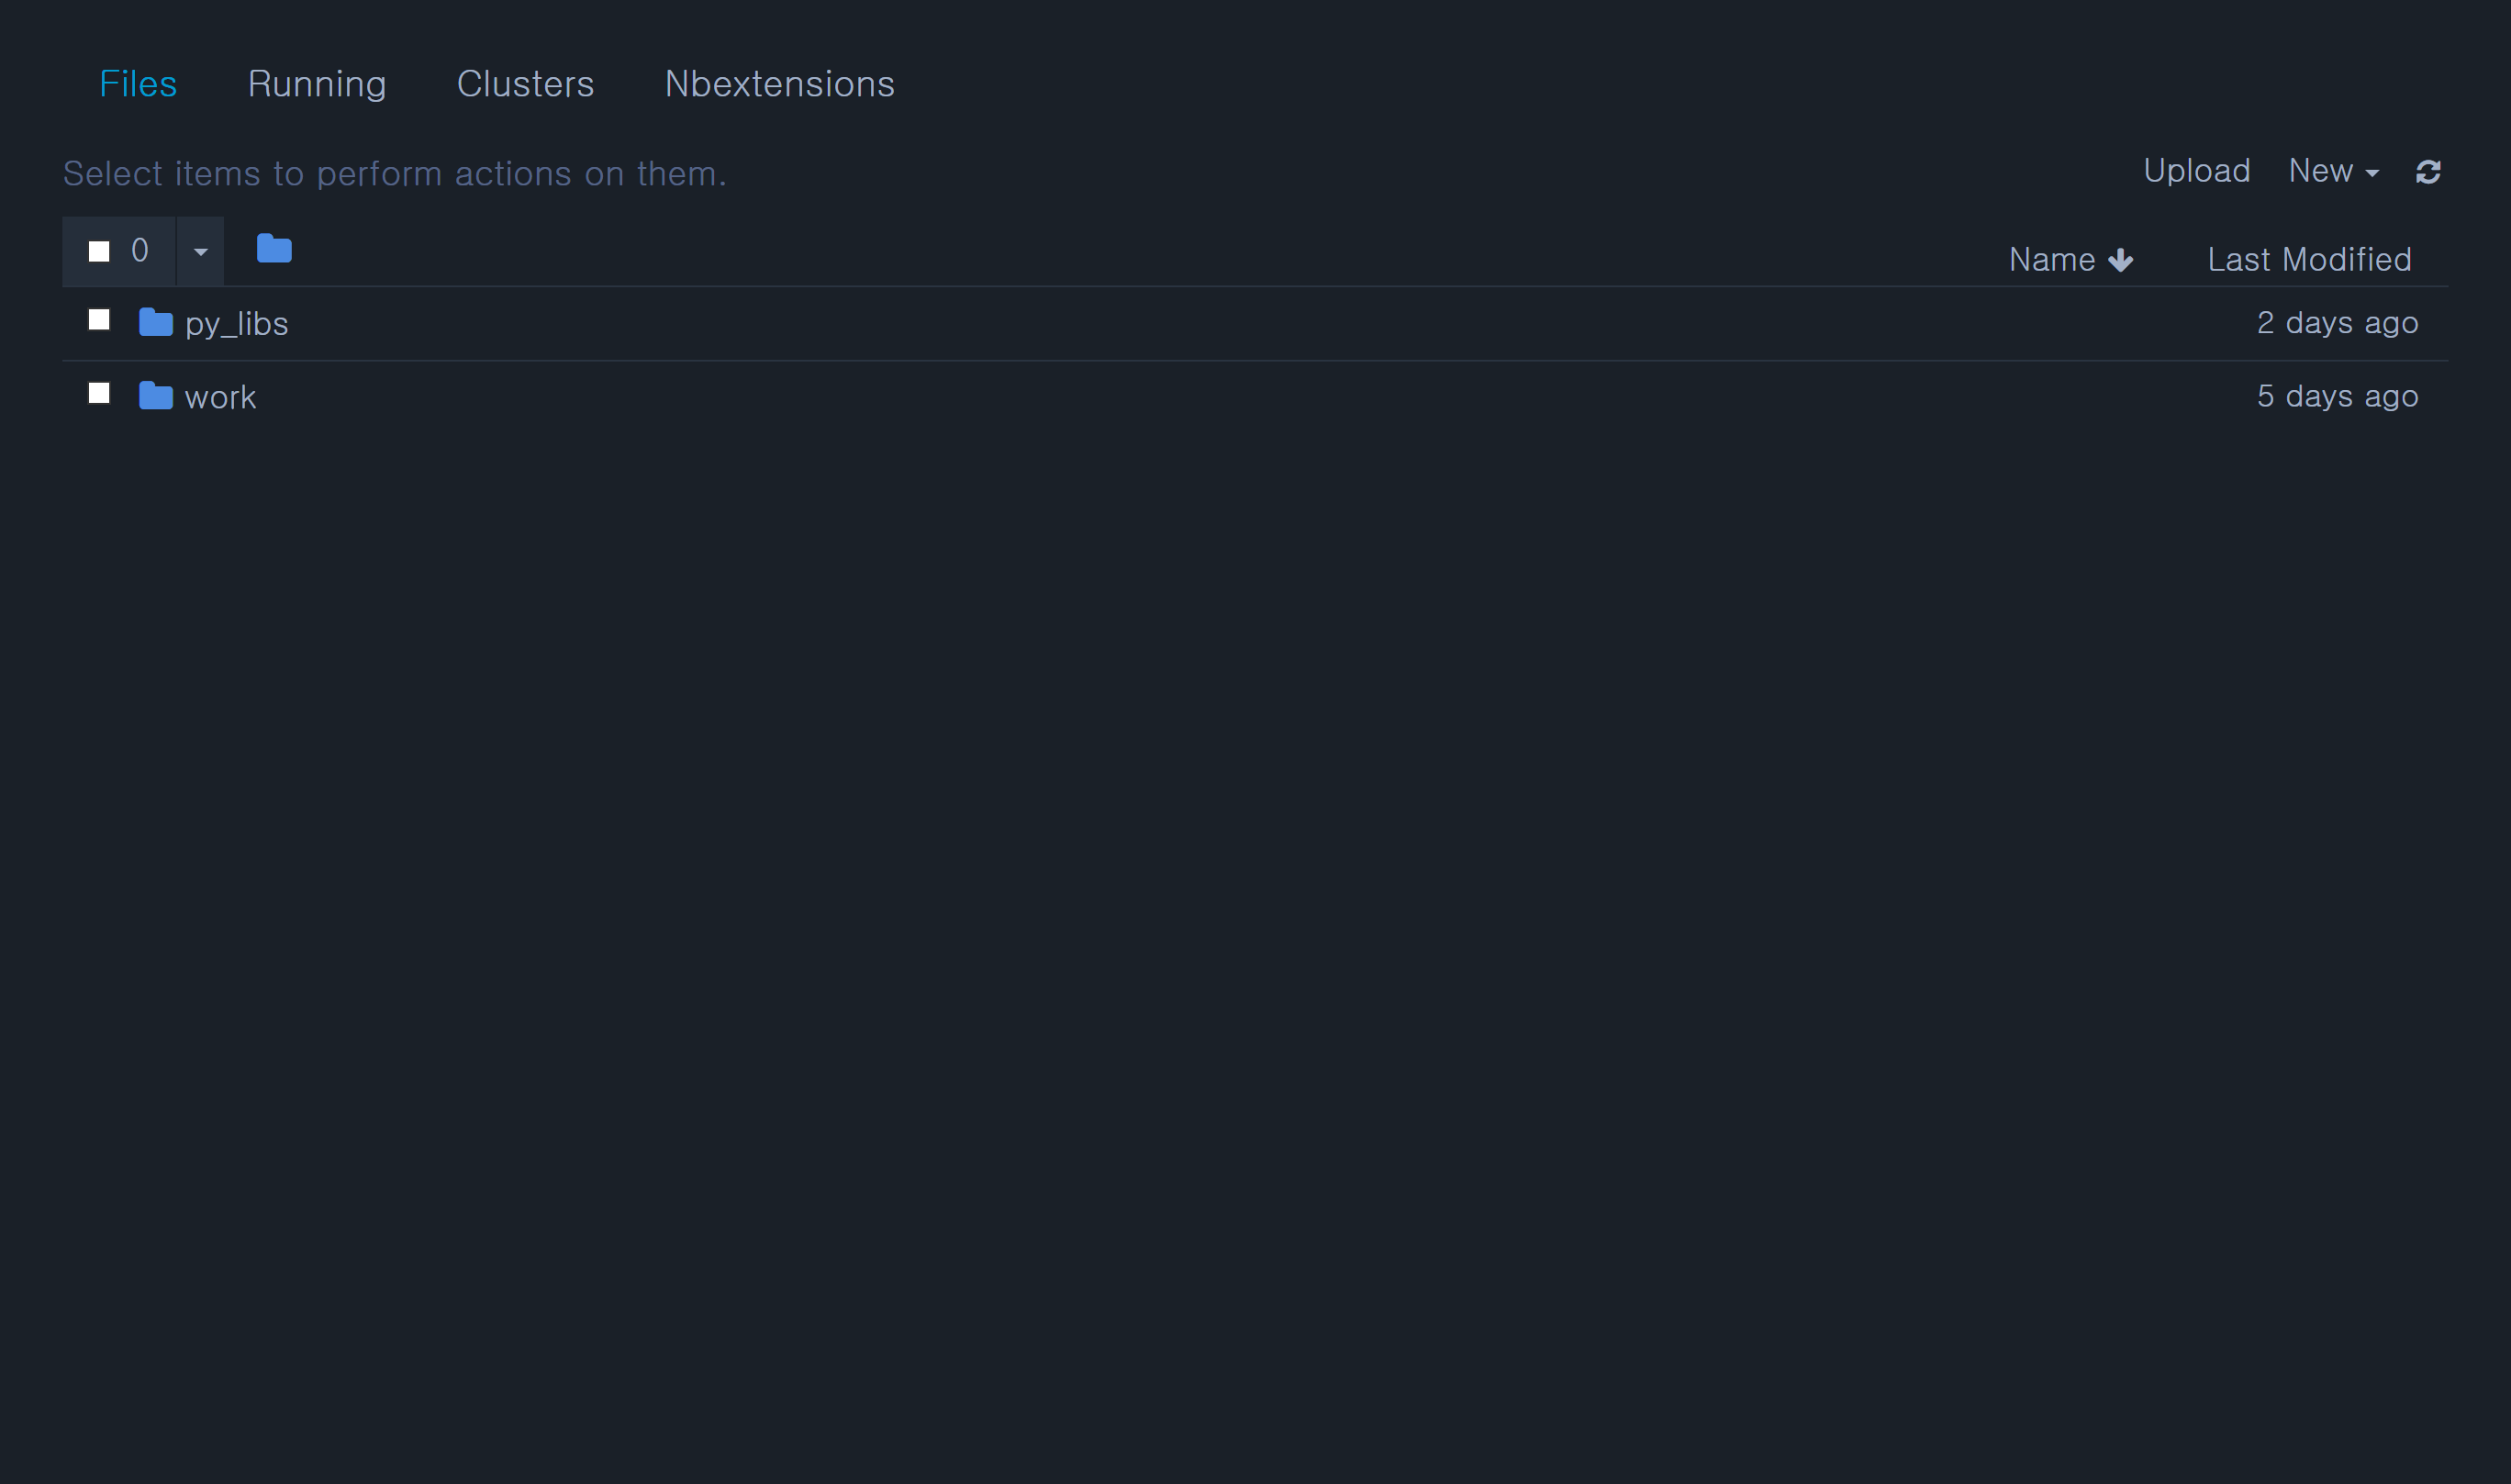Open the Clusters tab
Image resolution: width=2511 pixels, height=1484 pixels.
pos(525,84)
